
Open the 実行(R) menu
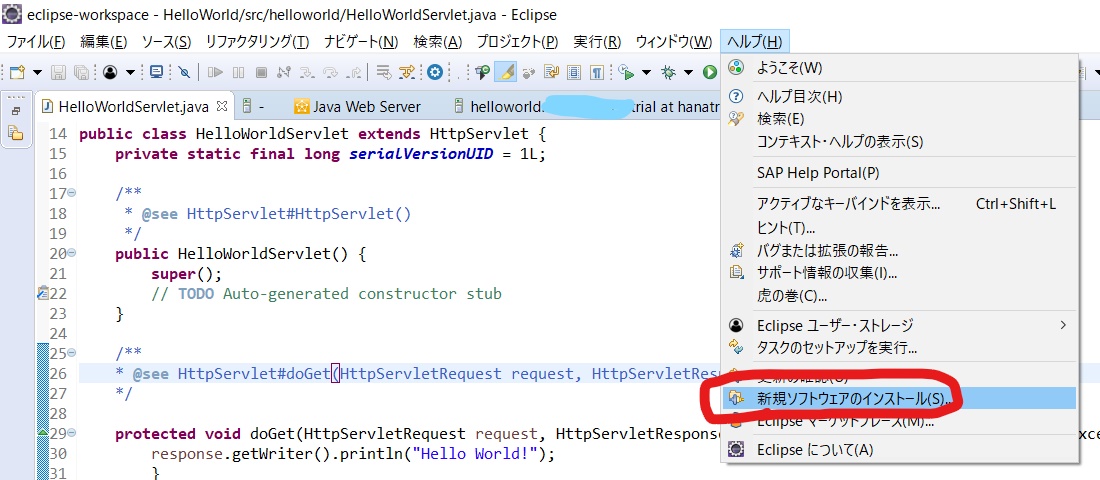(x=597, y=42)
